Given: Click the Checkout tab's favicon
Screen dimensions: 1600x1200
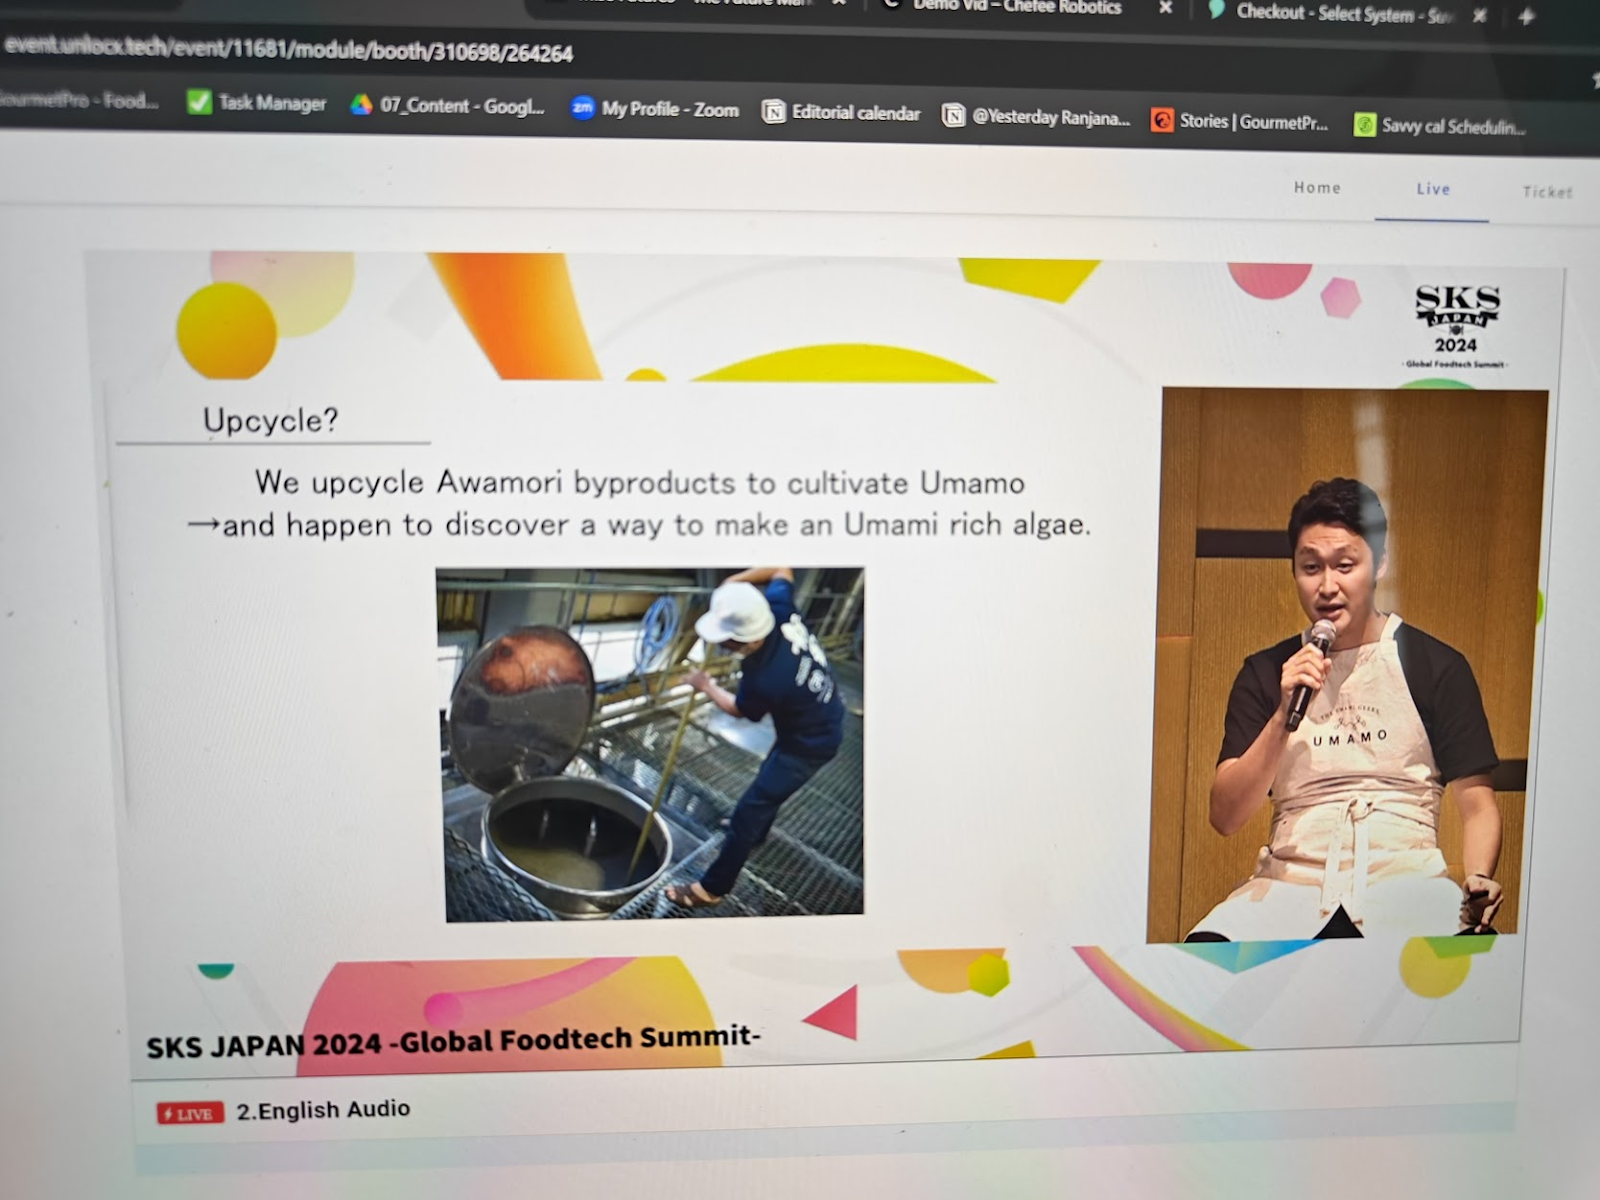Looking at the screenshot, I should point(1216,10).
